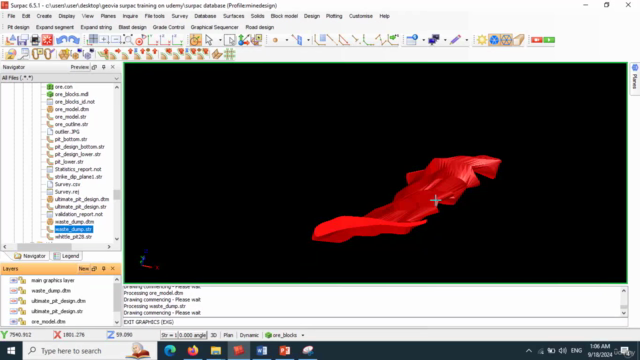The width and height of the screenshot is (640, 360).
Task: Open the All Files filter dropdown
Action: pos(117,78)
